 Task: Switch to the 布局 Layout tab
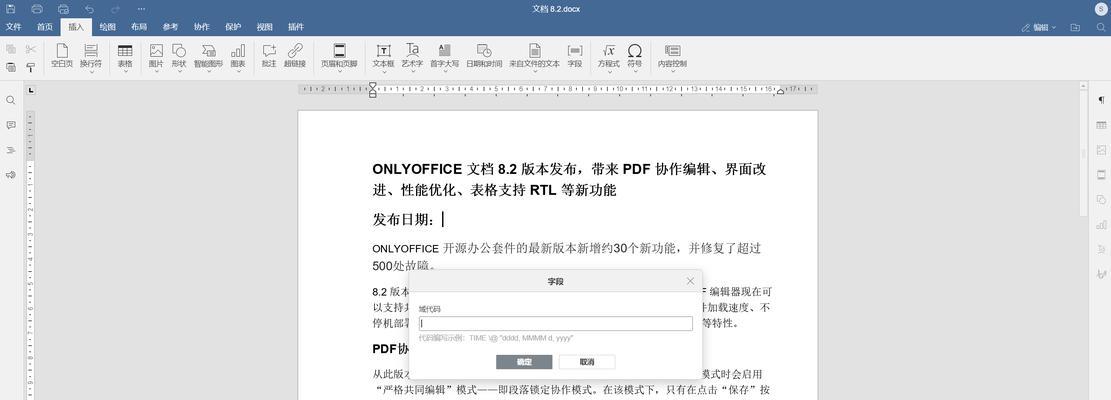(139, 27)
